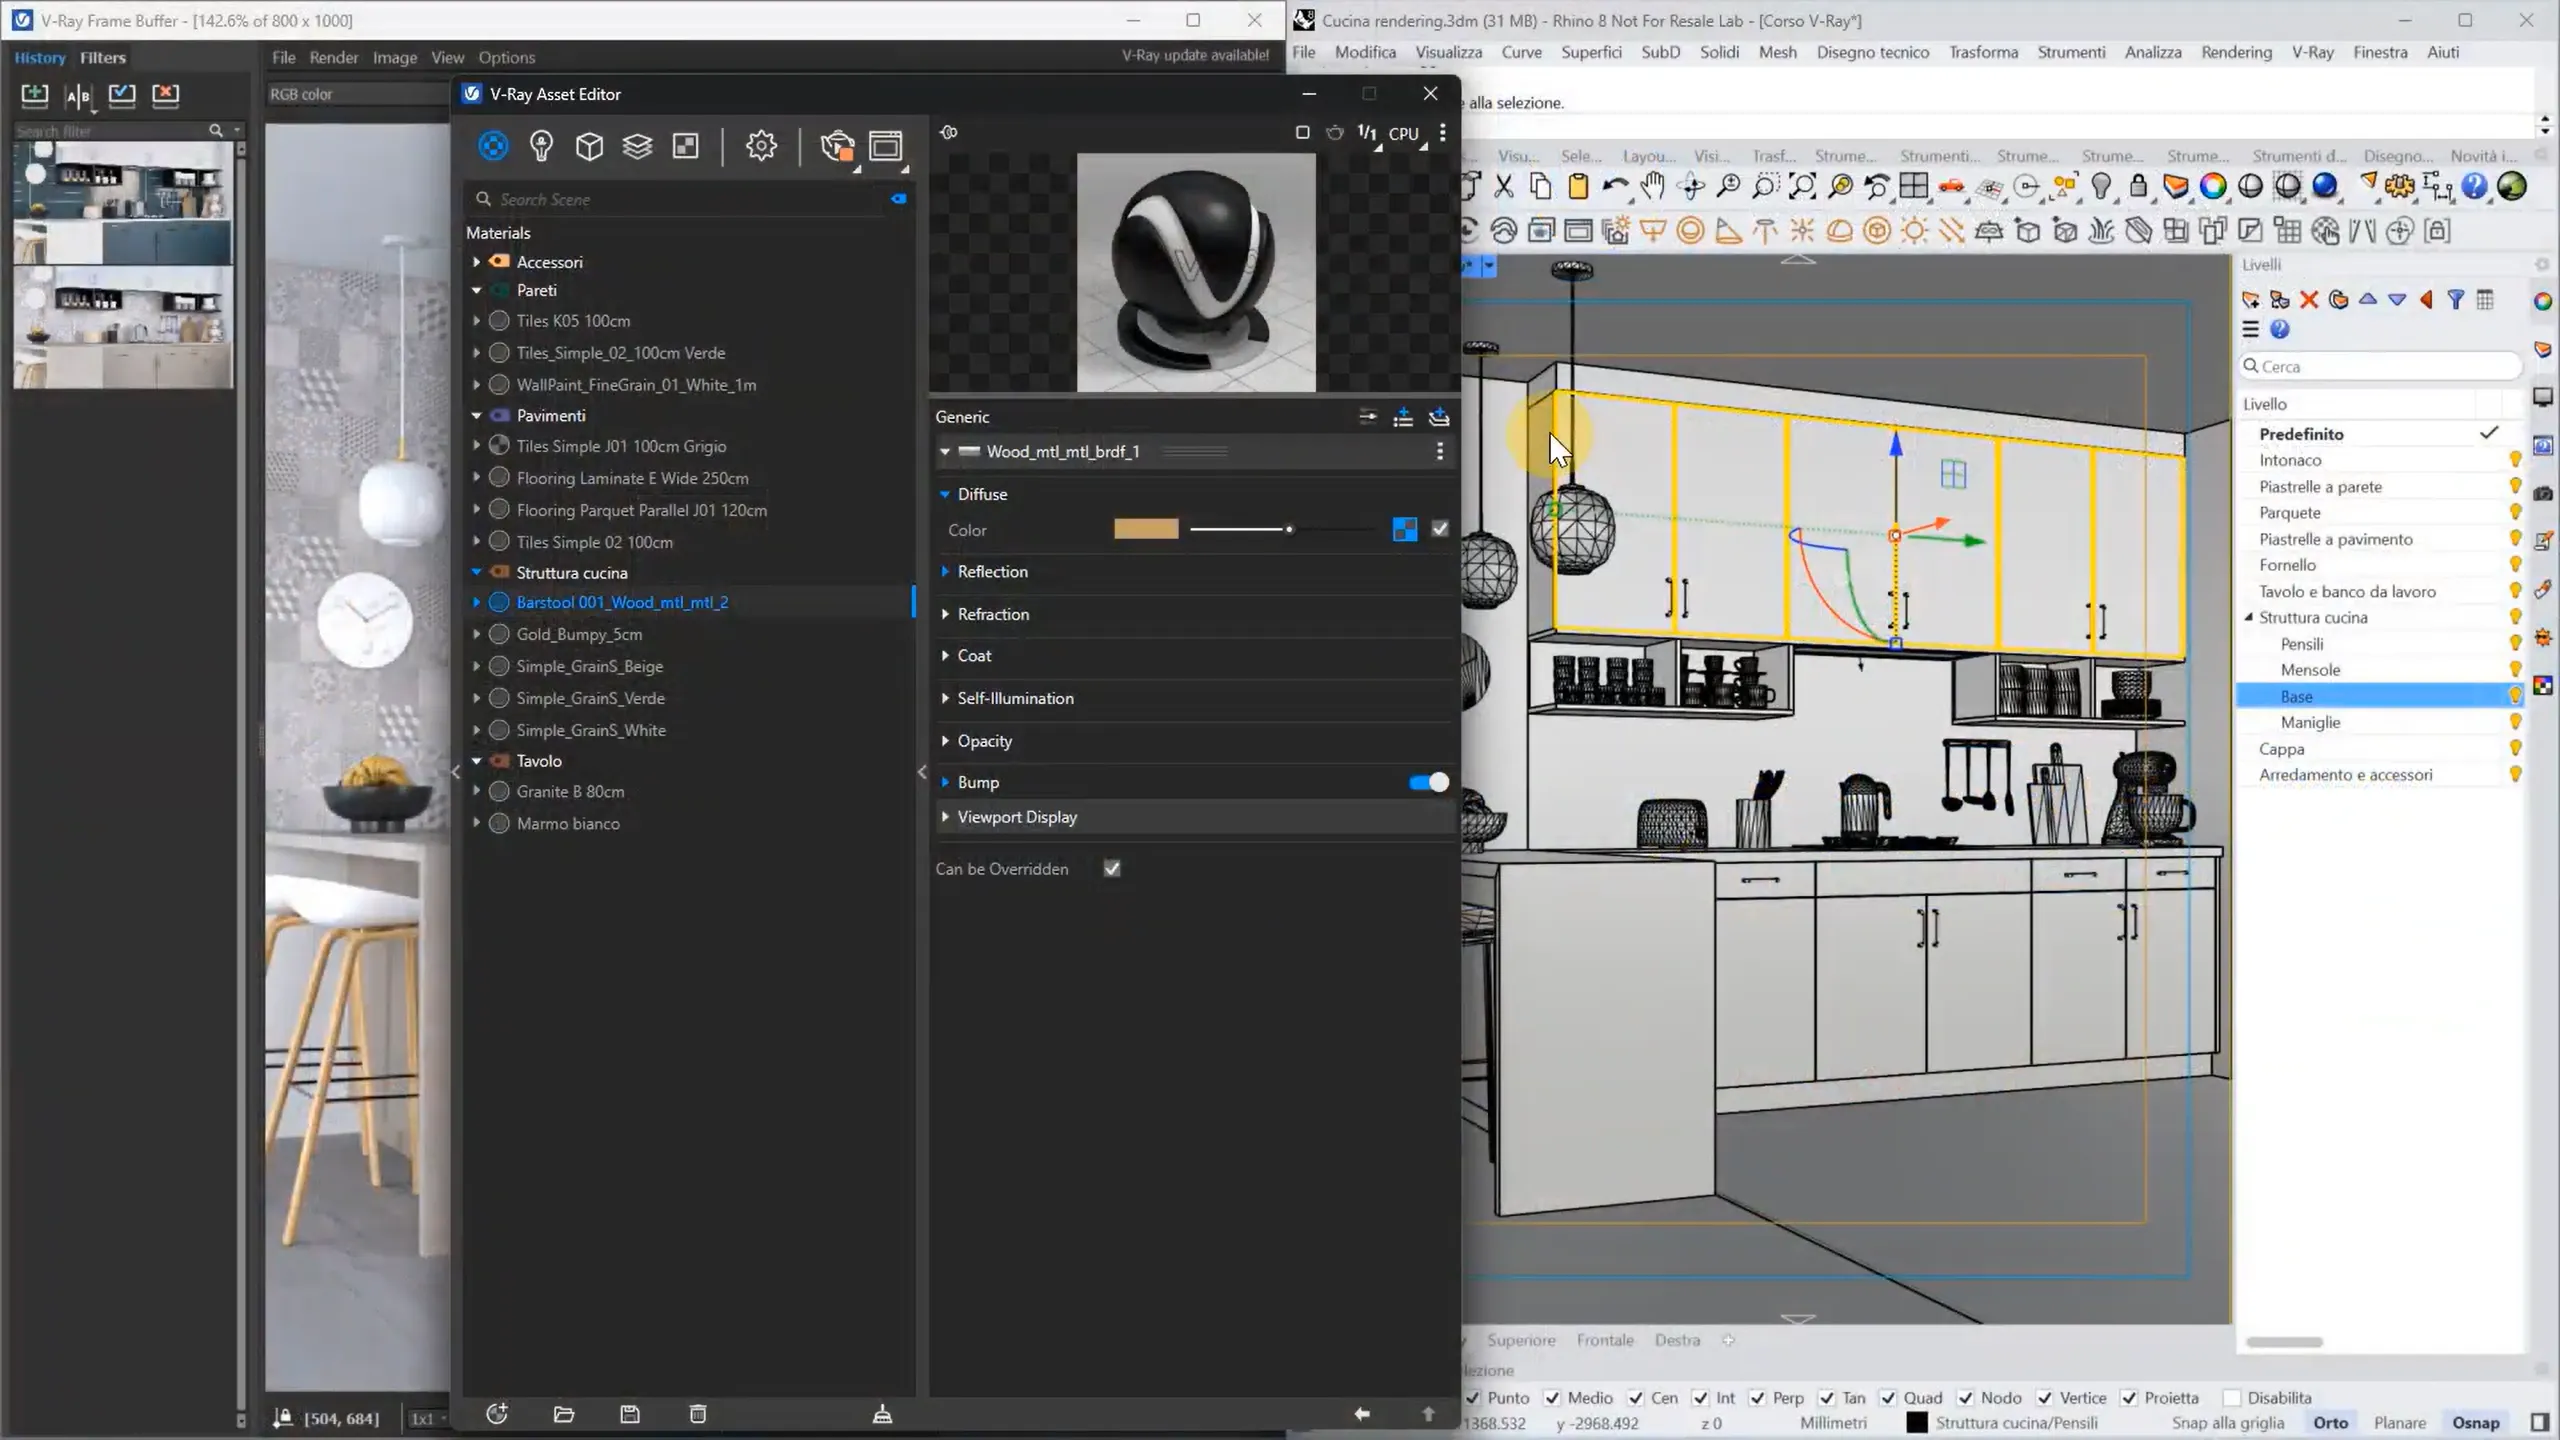Switch to the Filters tab

click(x=103, y=57)
